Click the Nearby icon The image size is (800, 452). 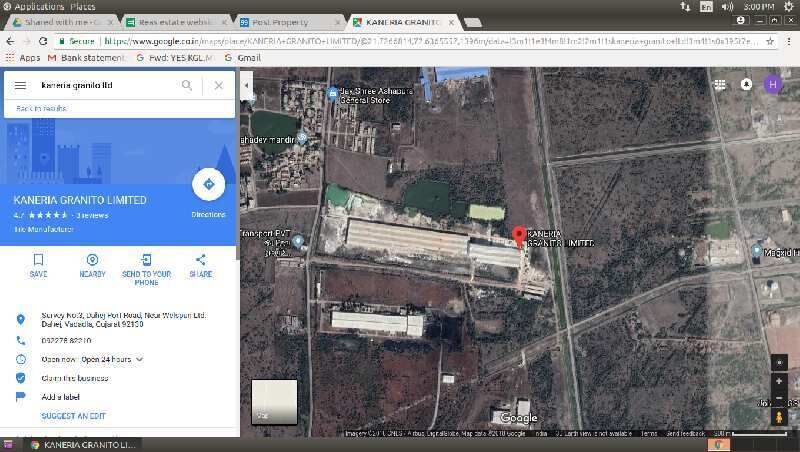92,260
